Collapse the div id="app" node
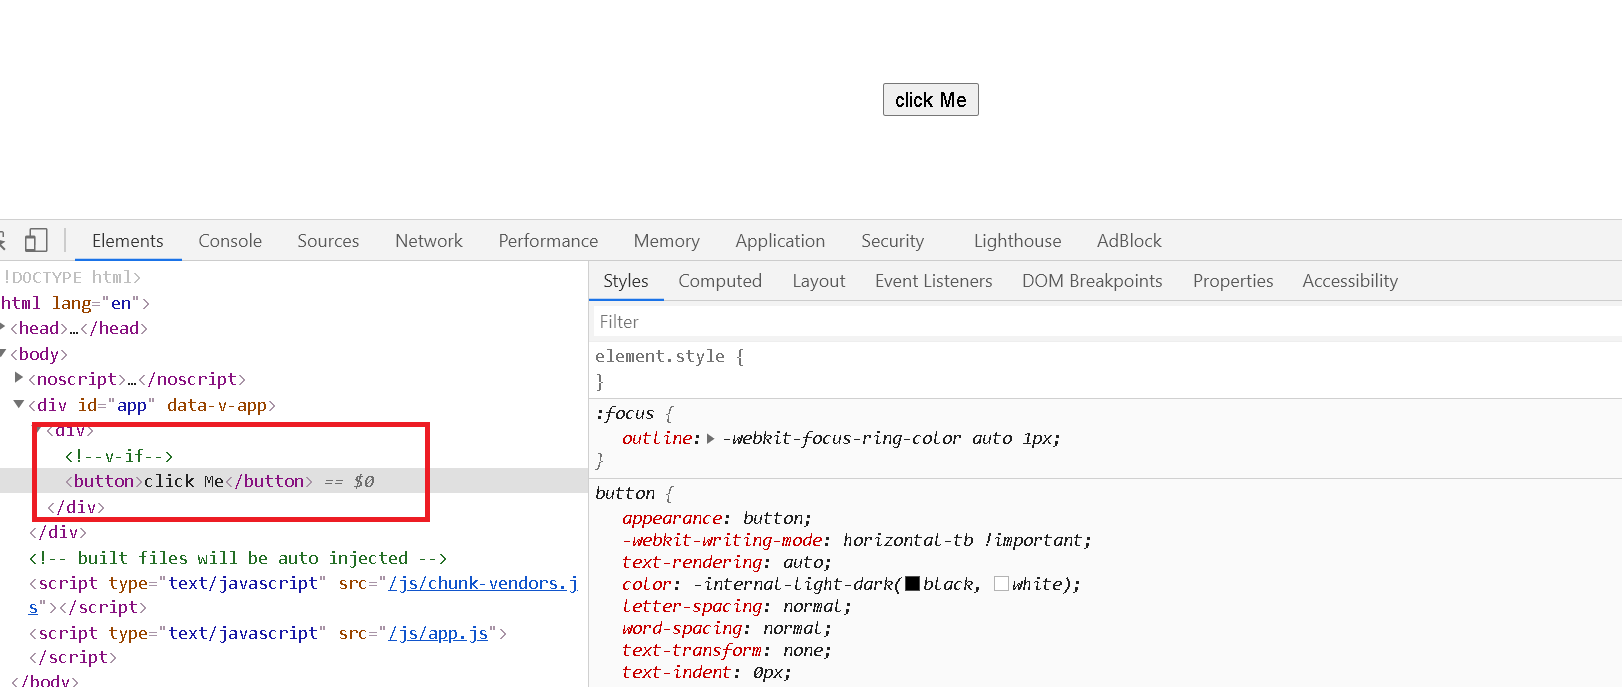Viewport: 1622px width, 687px height. [19, 404]
